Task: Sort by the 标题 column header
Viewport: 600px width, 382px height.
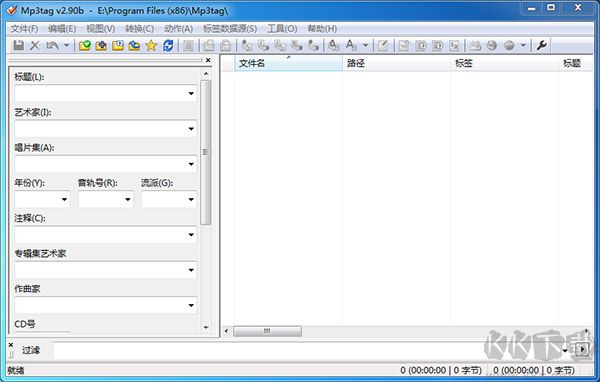Action: pyautogui.click(x=576, y=63)
